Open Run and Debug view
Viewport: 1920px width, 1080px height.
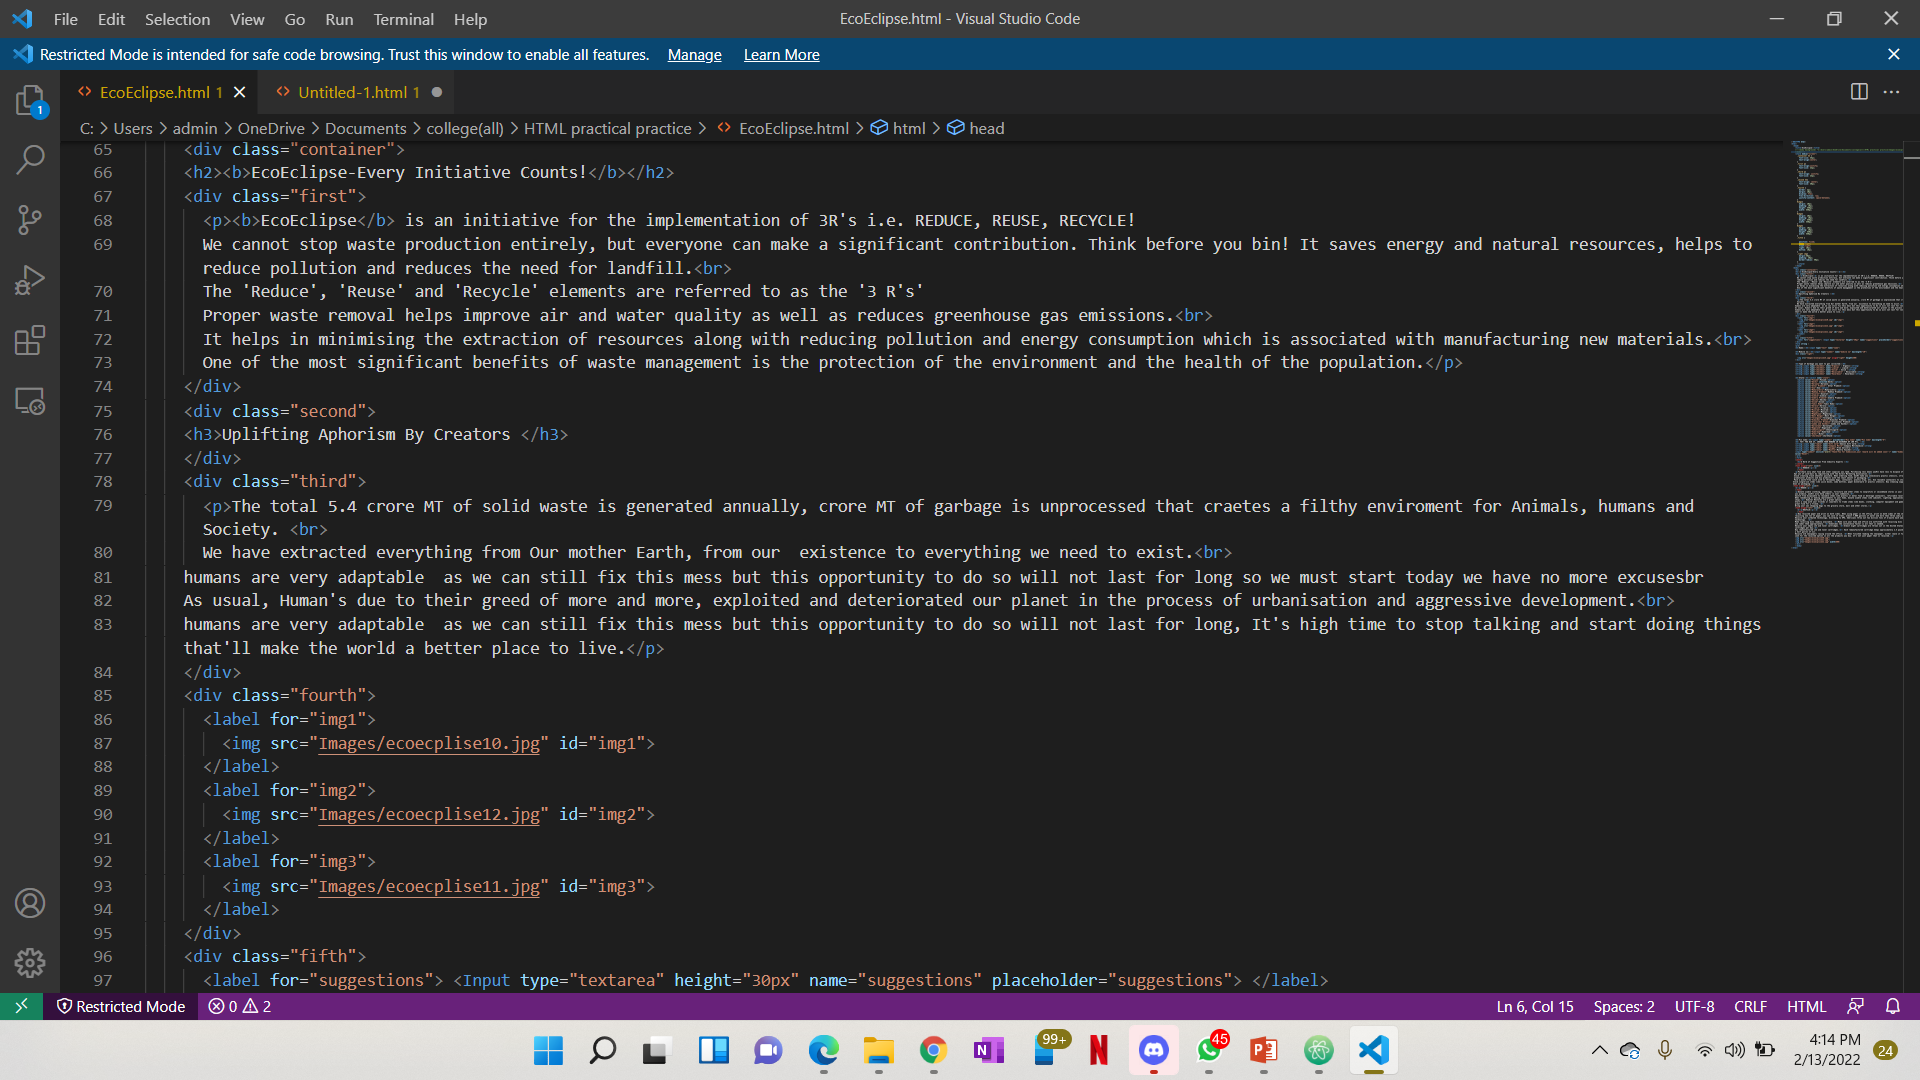click(30, 280)
